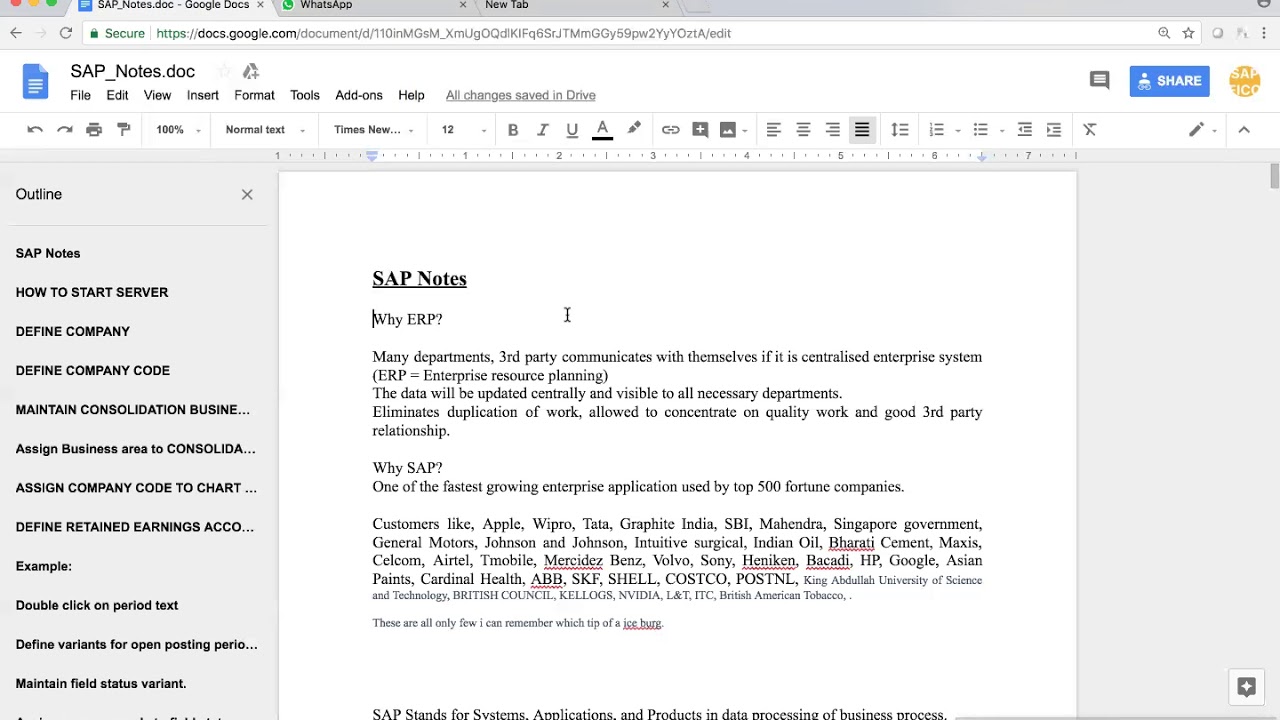Open the Add-ons menu
Screen dimensions: 1280x720
359,95
